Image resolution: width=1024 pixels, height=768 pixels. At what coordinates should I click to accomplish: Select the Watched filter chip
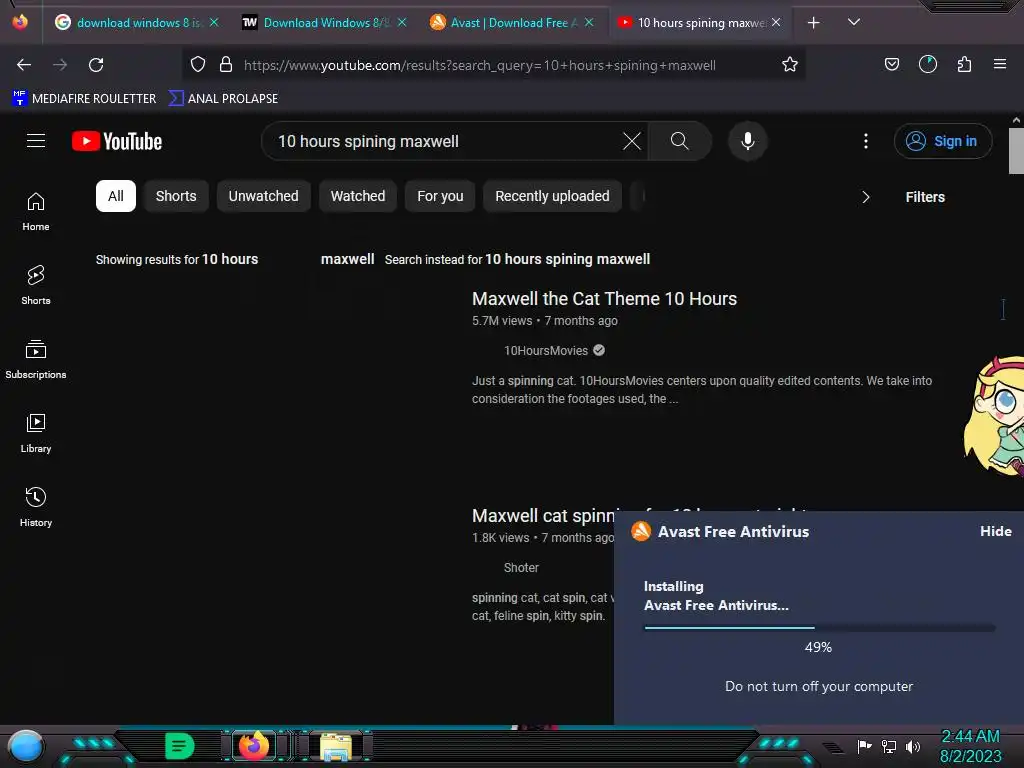point(358,196)
